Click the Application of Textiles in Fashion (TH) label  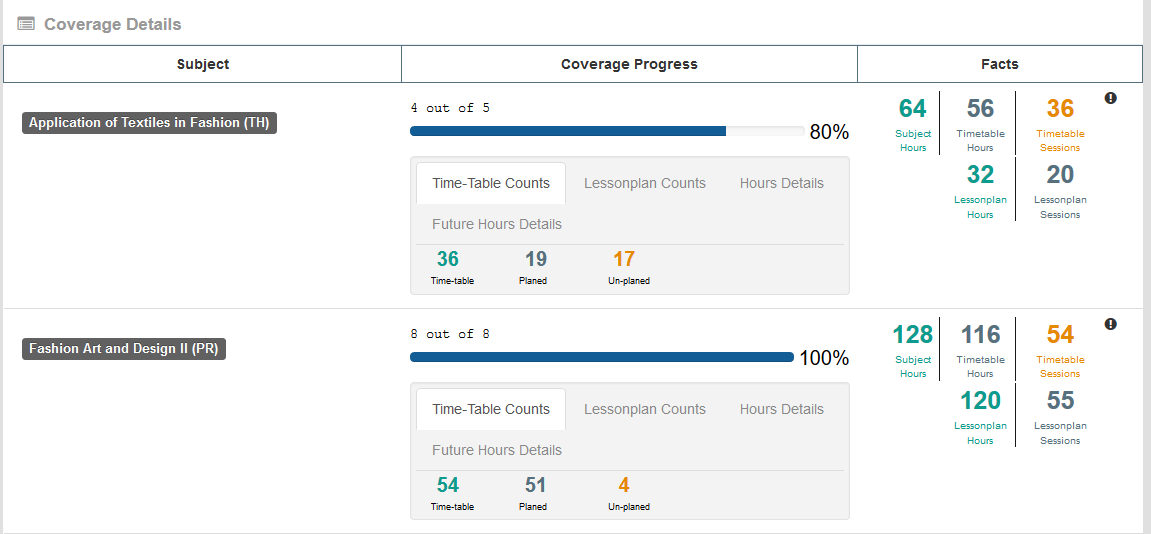pyautogui.click(x=149, y=123)
